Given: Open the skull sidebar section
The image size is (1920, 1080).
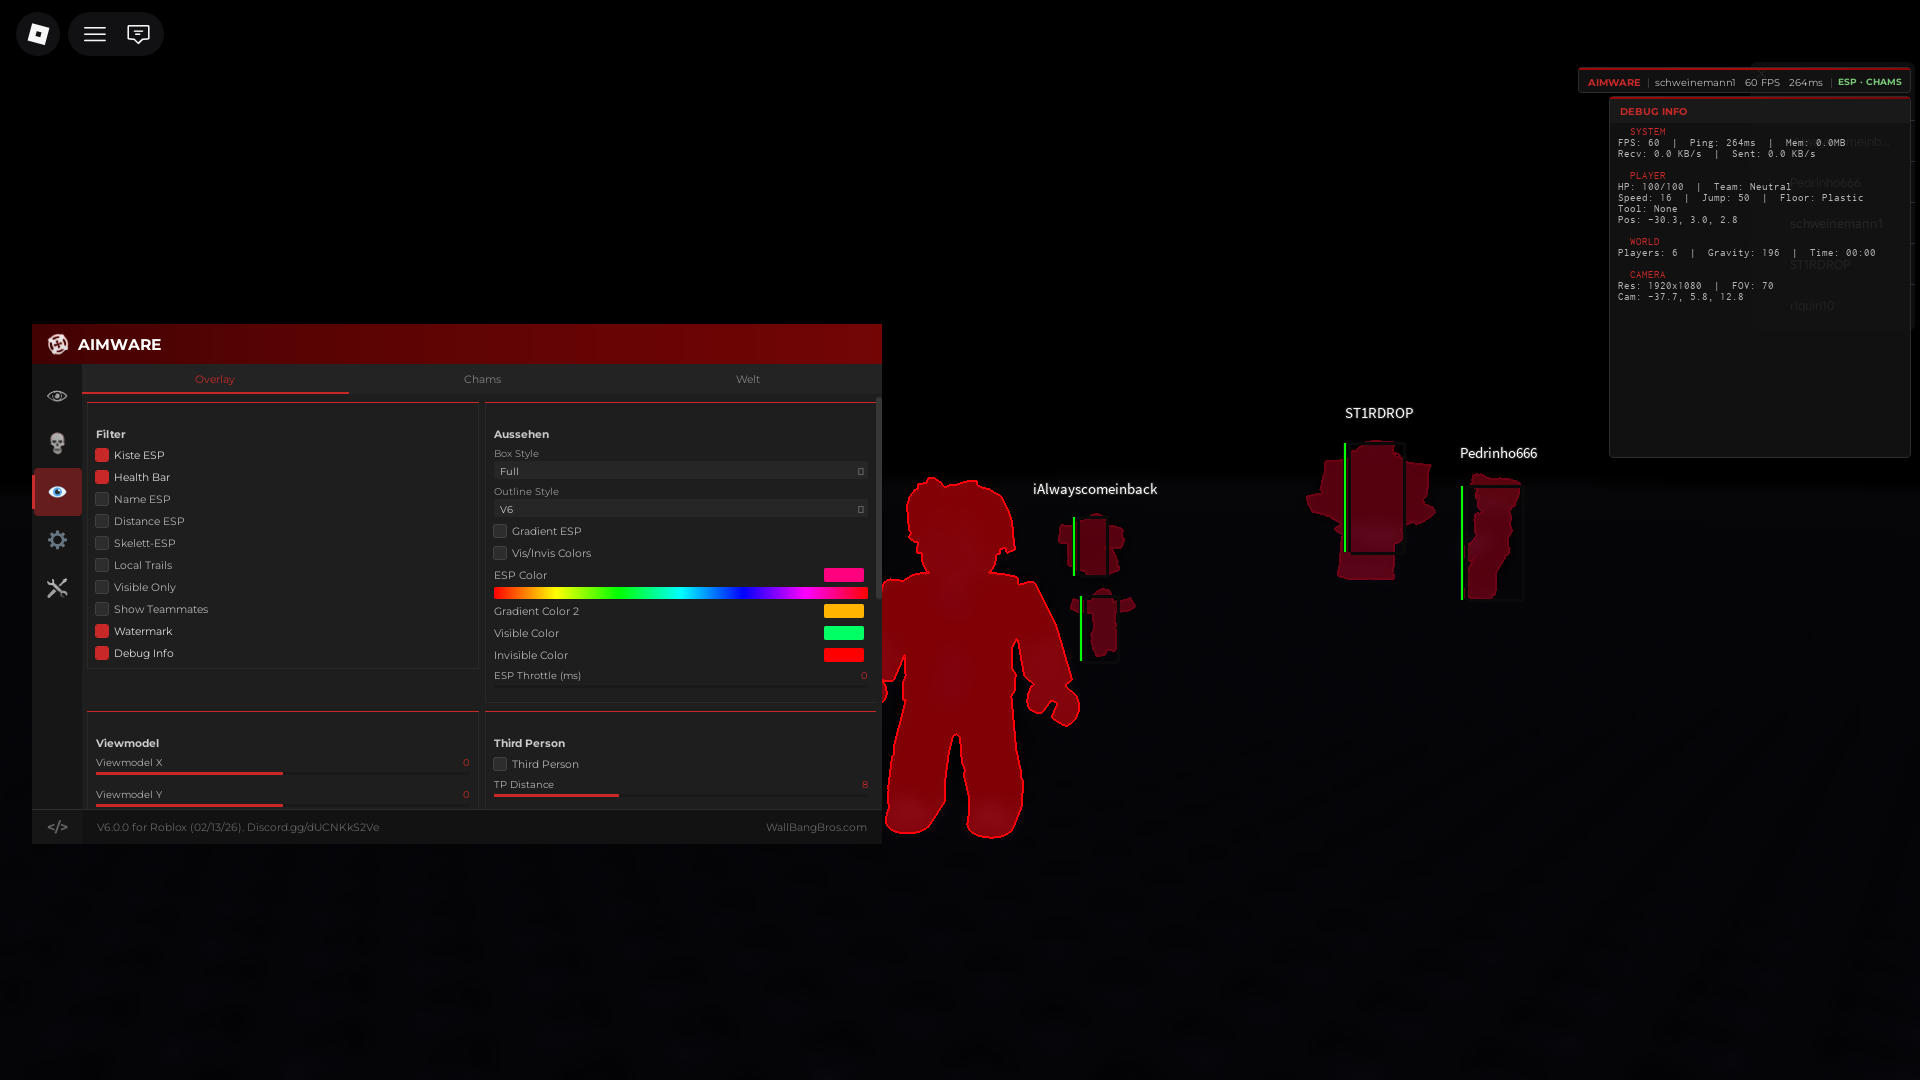Looking at the screenshot, I should click(x=57, y=443).
